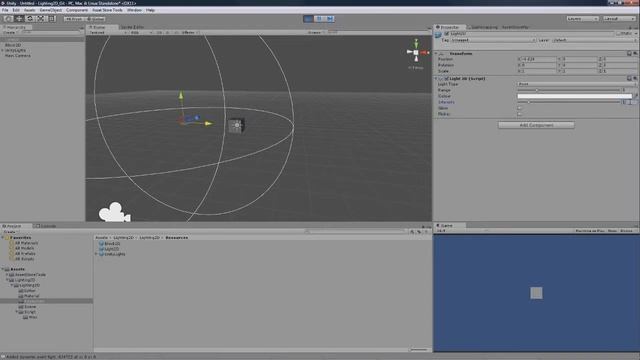This screenshot has height=360, width=640.
Task: Select the Hand tool in toolbar
Action: 8,19
